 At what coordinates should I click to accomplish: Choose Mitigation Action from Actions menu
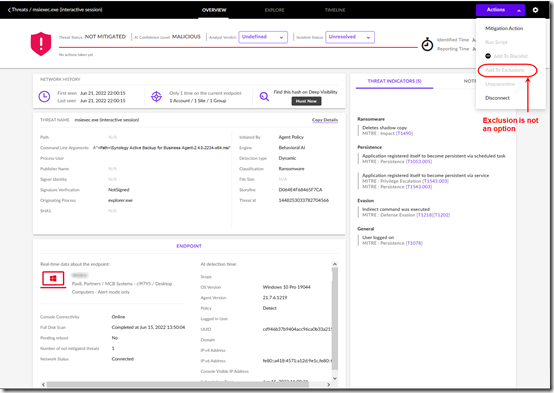point(504,28)
